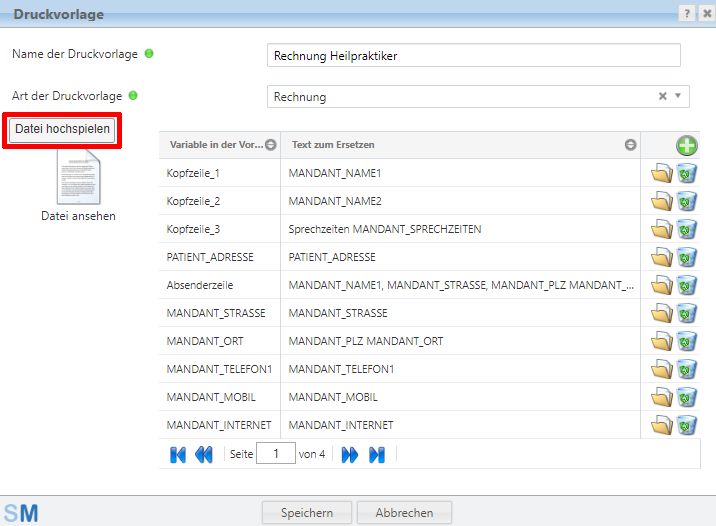
Task: Click the Datei ansehen document thumbnail
Action: point(79,179)
